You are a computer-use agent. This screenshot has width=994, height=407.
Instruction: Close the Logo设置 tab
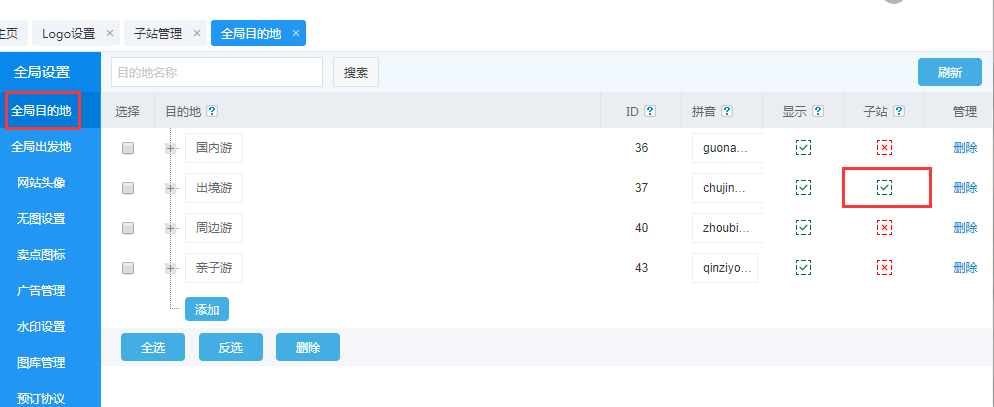pyautogui.click(x=110, y=33)
